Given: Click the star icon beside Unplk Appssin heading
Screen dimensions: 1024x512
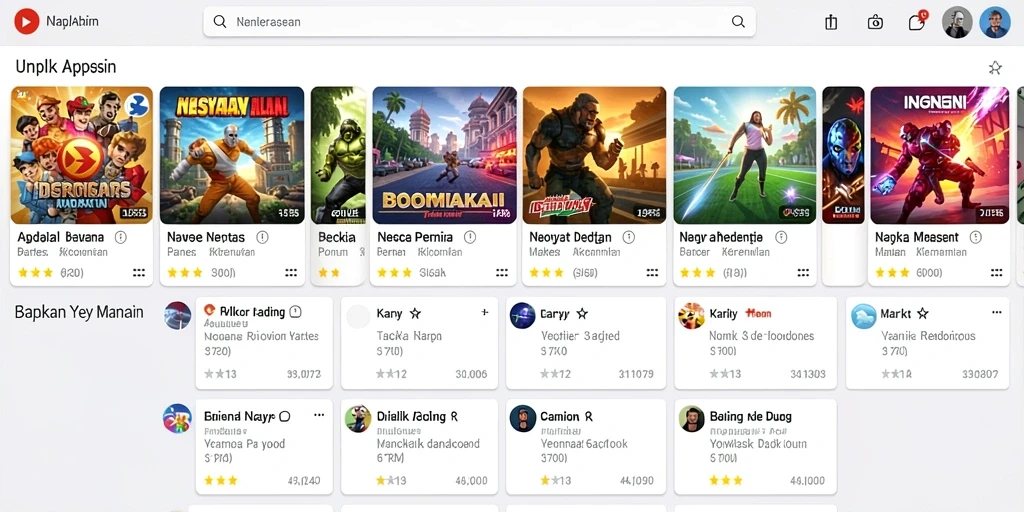Looking at the screenshot, I should (995, 67).
